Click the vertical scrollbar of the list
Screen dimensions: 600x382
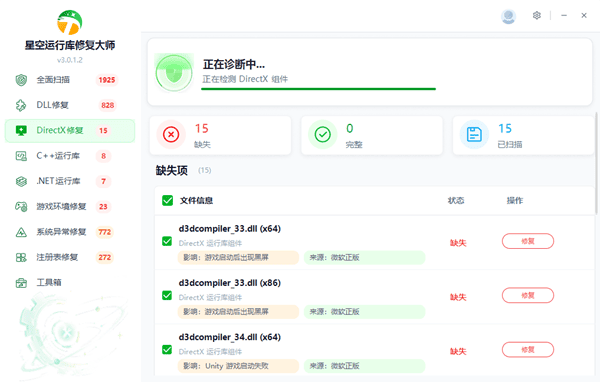tap(596, 164)
